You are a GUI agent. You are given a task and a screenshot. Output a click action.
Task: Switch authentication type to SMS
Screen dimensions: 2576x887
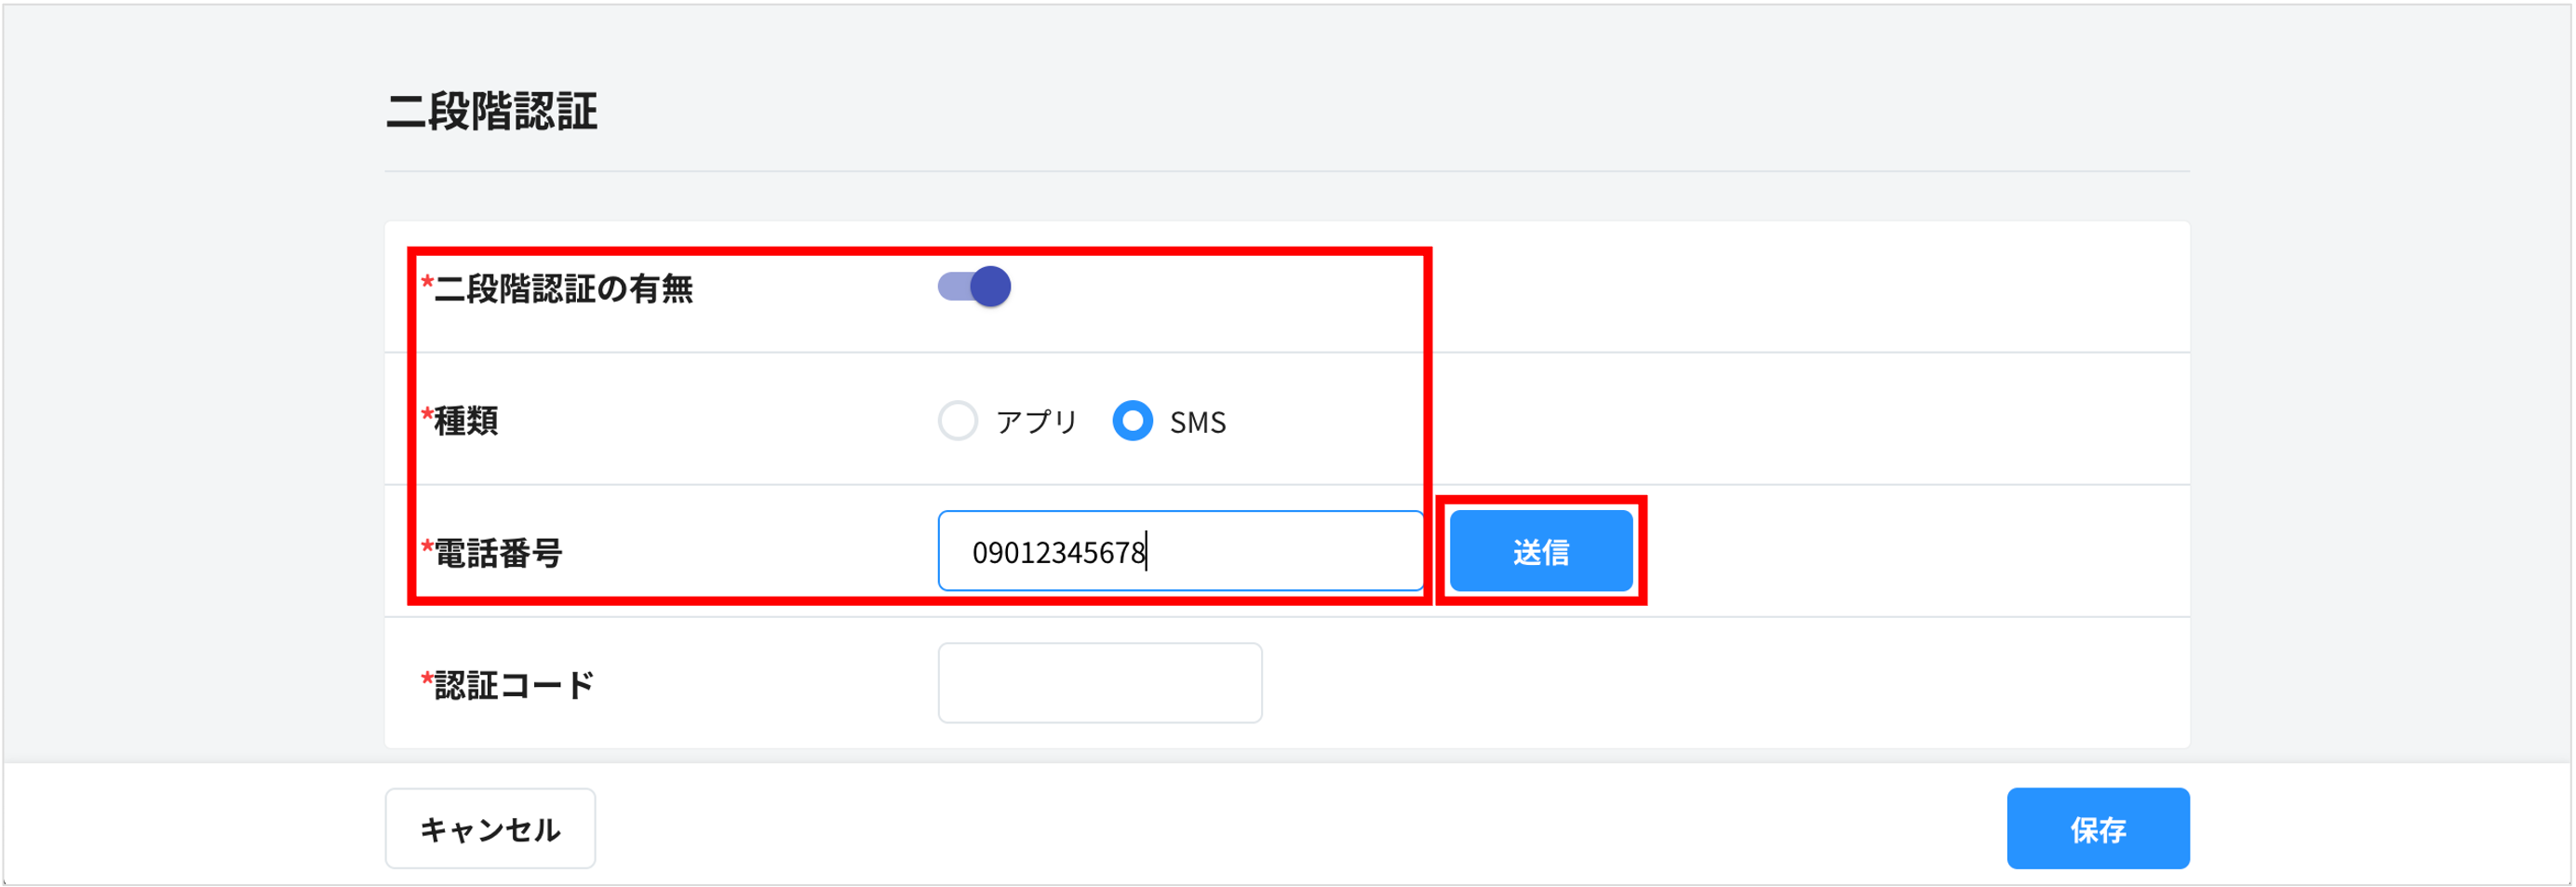(1133, 421)
